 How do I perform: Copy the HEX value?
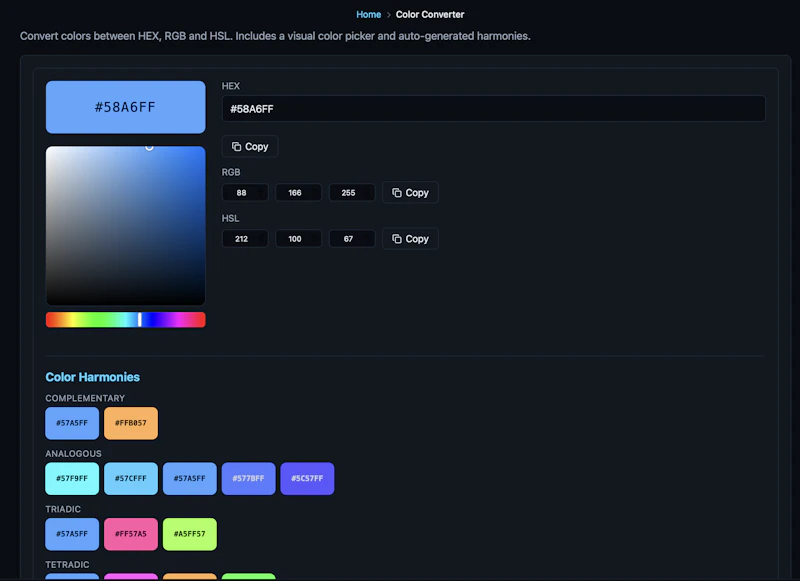pyautogui.click(x=250, y=146)
